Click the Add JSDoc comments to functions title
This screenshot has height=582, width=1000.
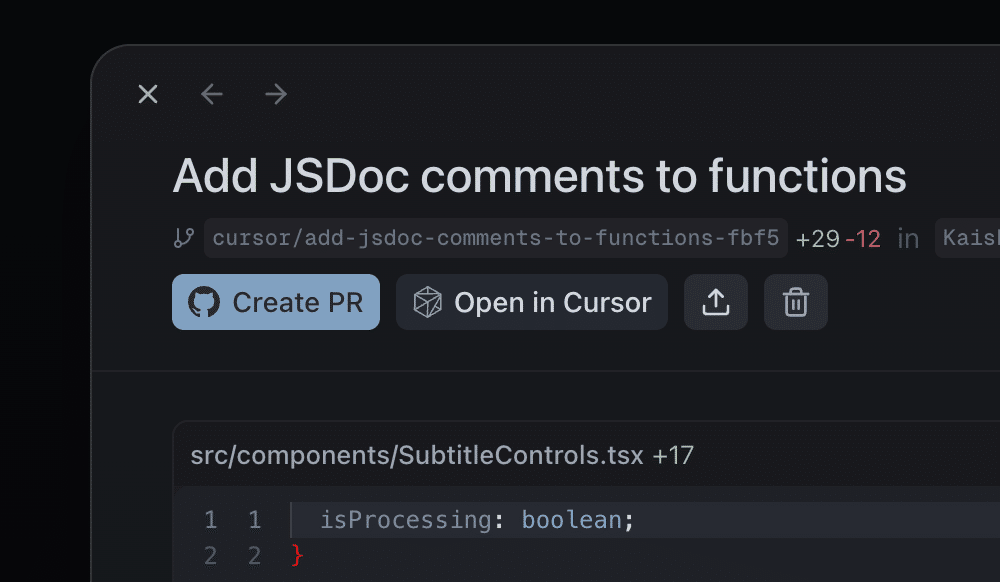(539, 176)
